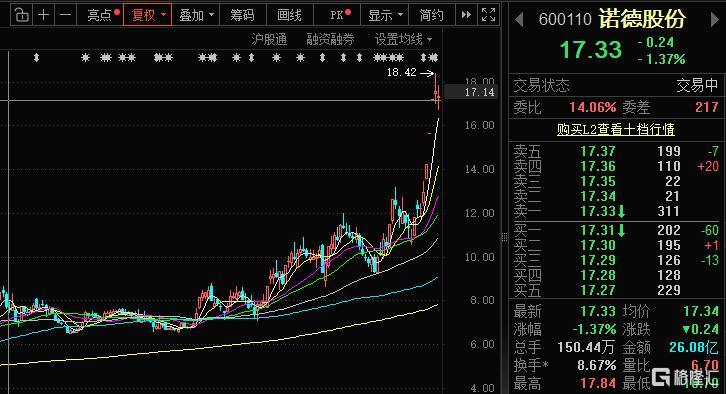Click the 金额 26.08亿 value
Image resolution: width=726 pixels, height=394 pixels.
click(x=693, y=347)
